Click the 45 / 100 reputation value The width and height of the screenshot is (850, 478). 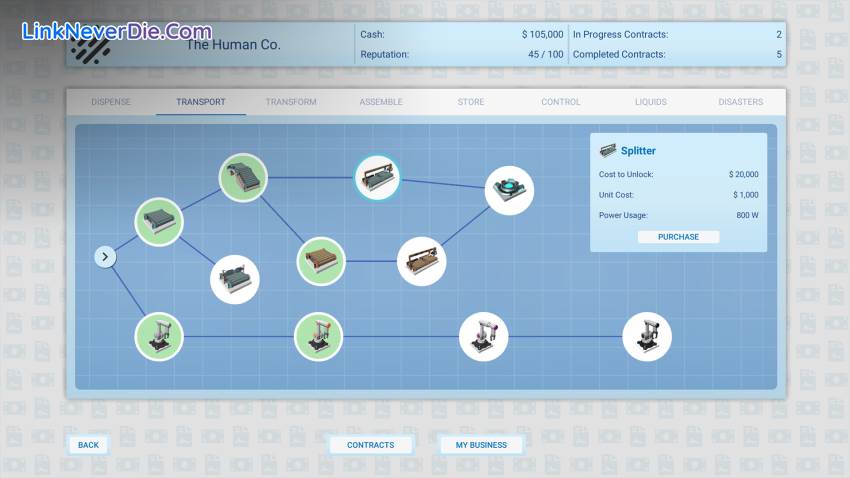(x=546, y=54)
